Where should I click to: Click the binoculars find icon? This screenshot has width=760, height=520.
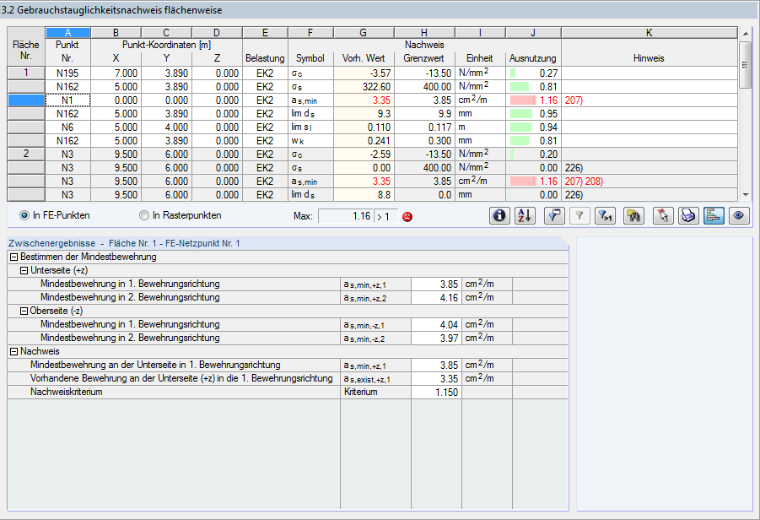pos(633,216)
